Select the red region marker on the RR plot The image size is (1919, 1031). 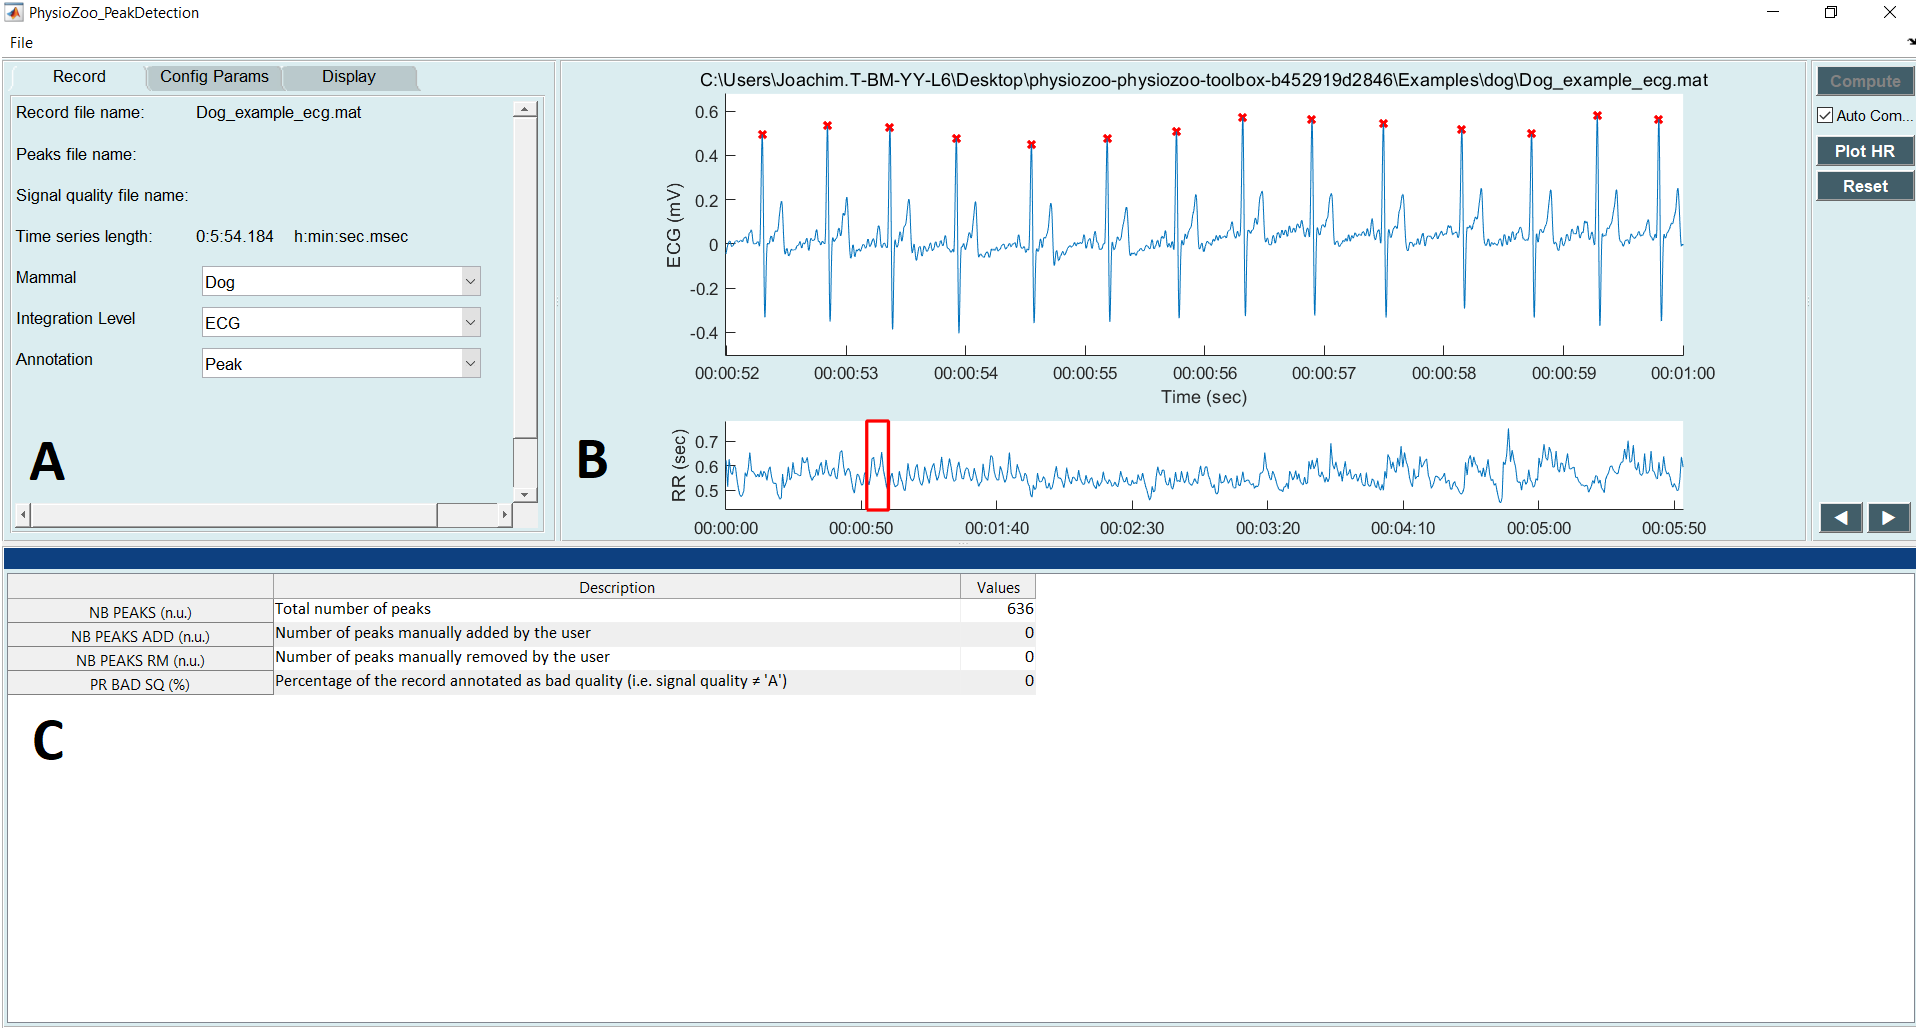(x=877, y=465)
